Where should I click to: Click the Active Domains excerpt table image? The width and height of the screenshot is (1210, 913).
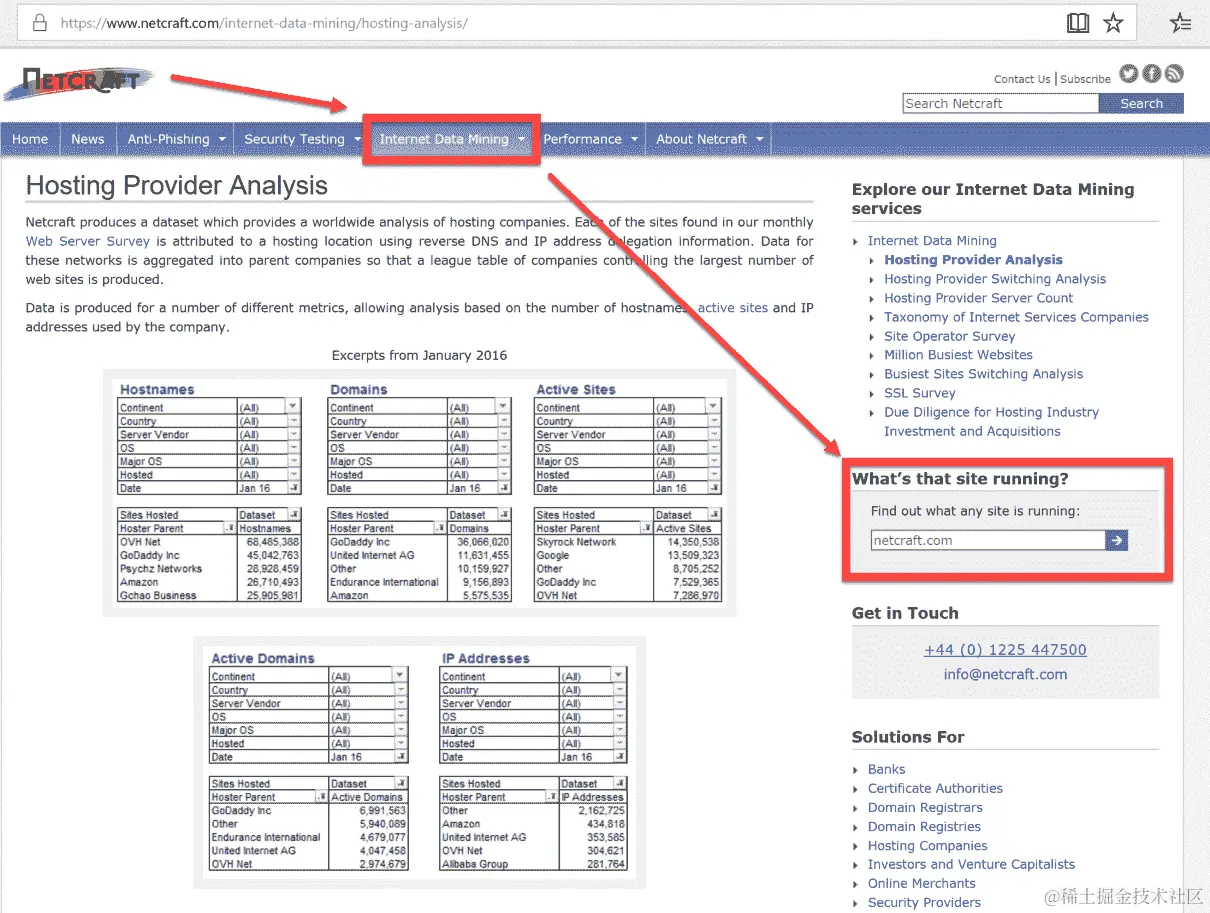pos(308,760)
